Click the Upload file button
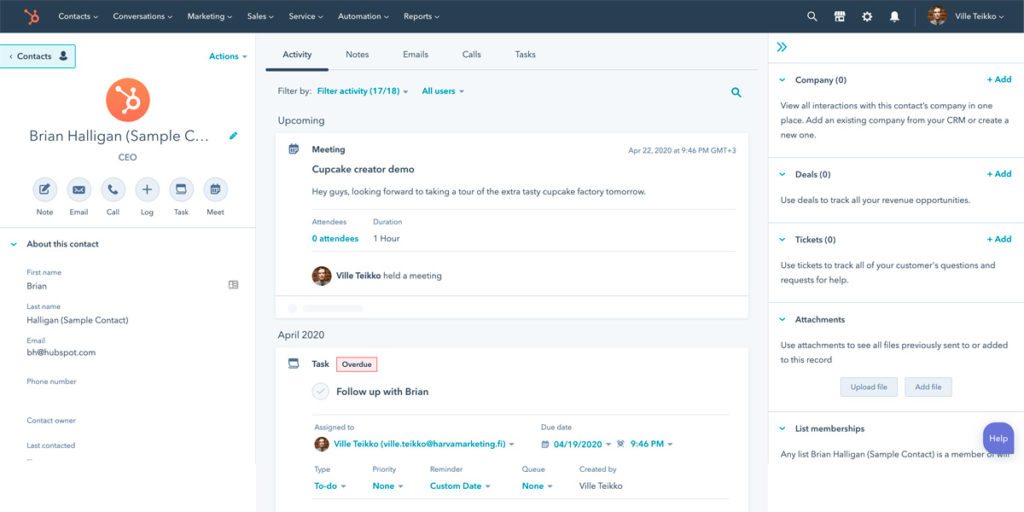 point(869,387)
